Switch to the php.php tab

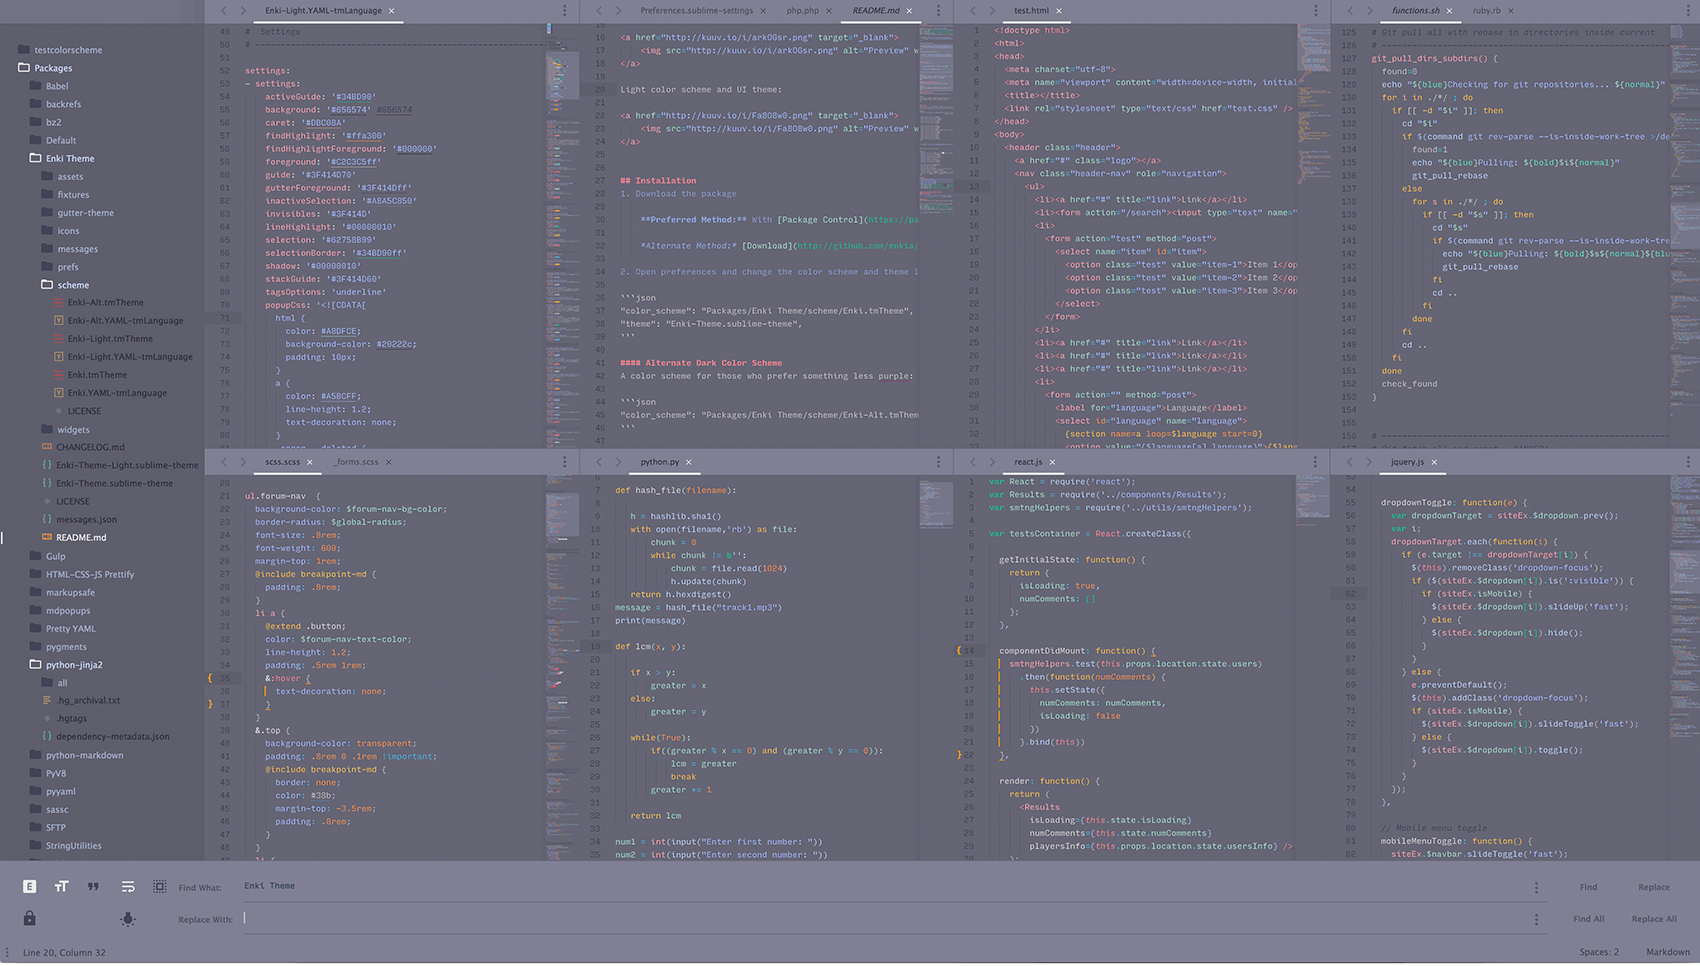(802, 11)
